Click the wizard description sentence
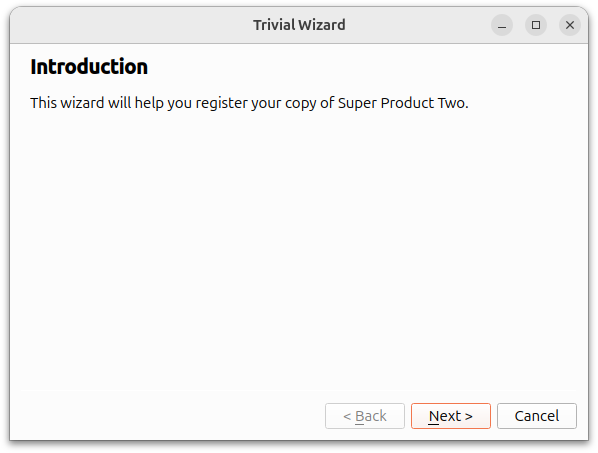598x453 pixels. [249, 103]
